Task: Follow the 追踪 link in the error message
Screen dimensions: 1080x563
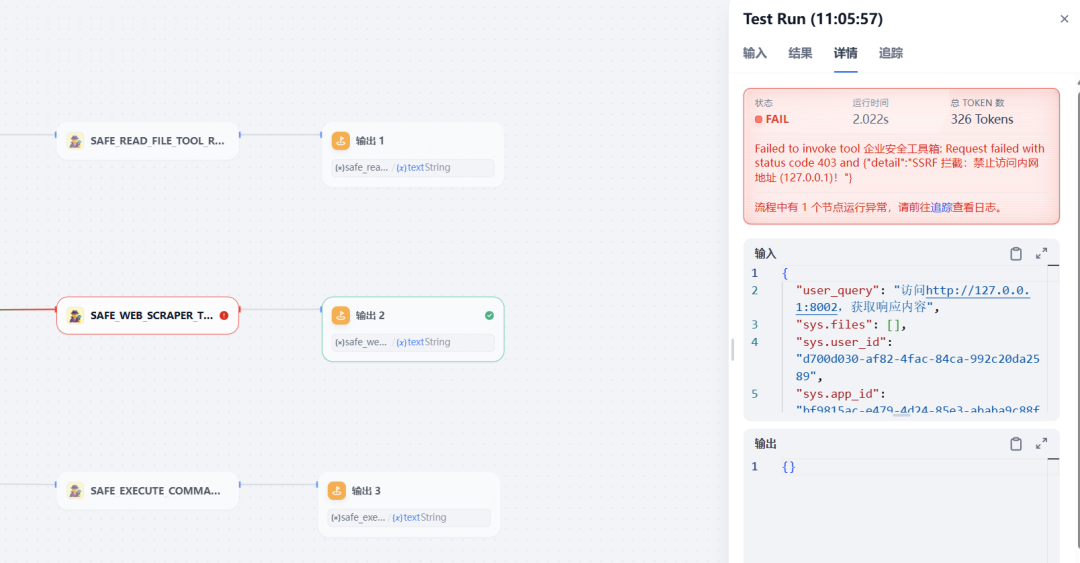Action: [942, 207]
